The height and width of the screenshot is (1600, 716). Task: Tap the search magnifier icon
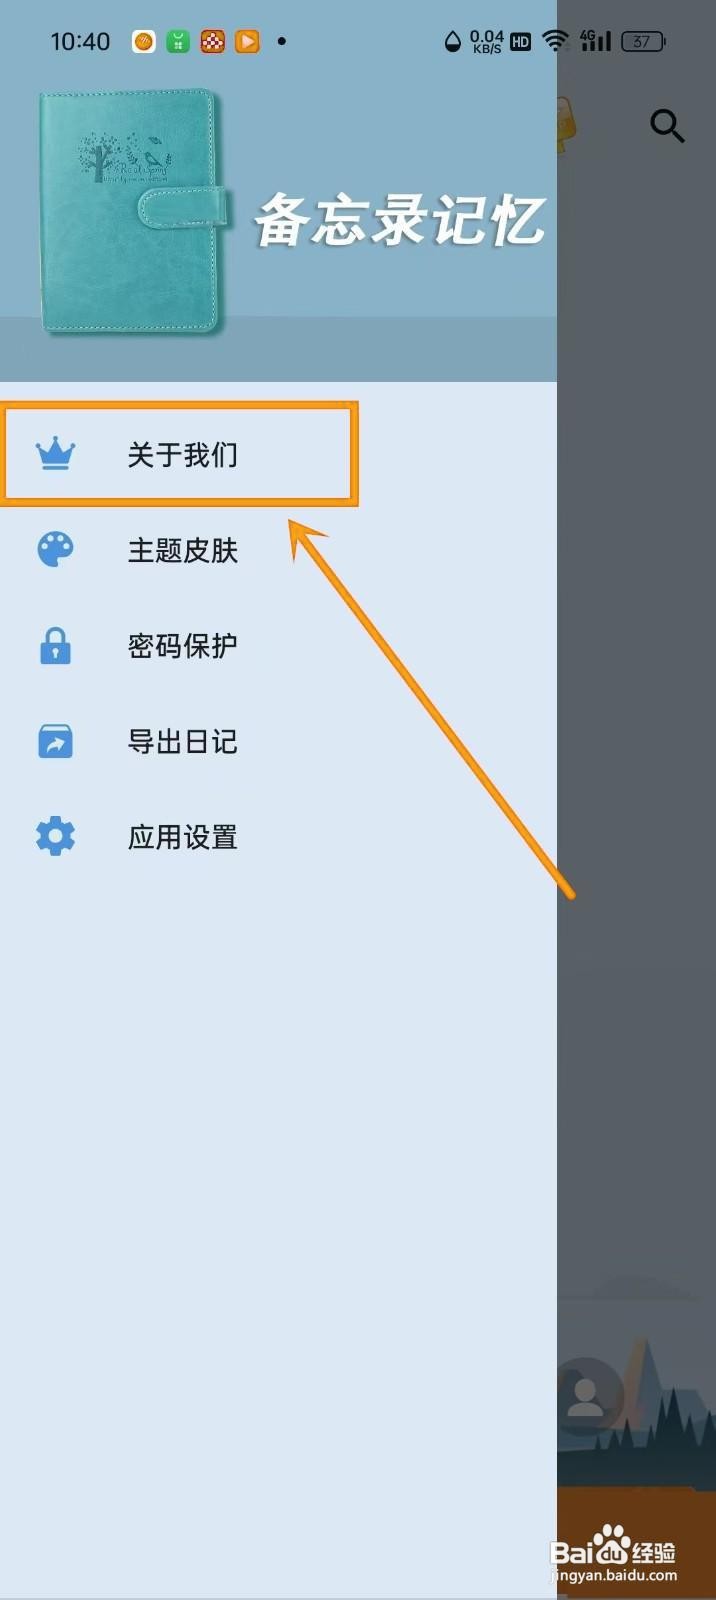(x=667, y=125)
